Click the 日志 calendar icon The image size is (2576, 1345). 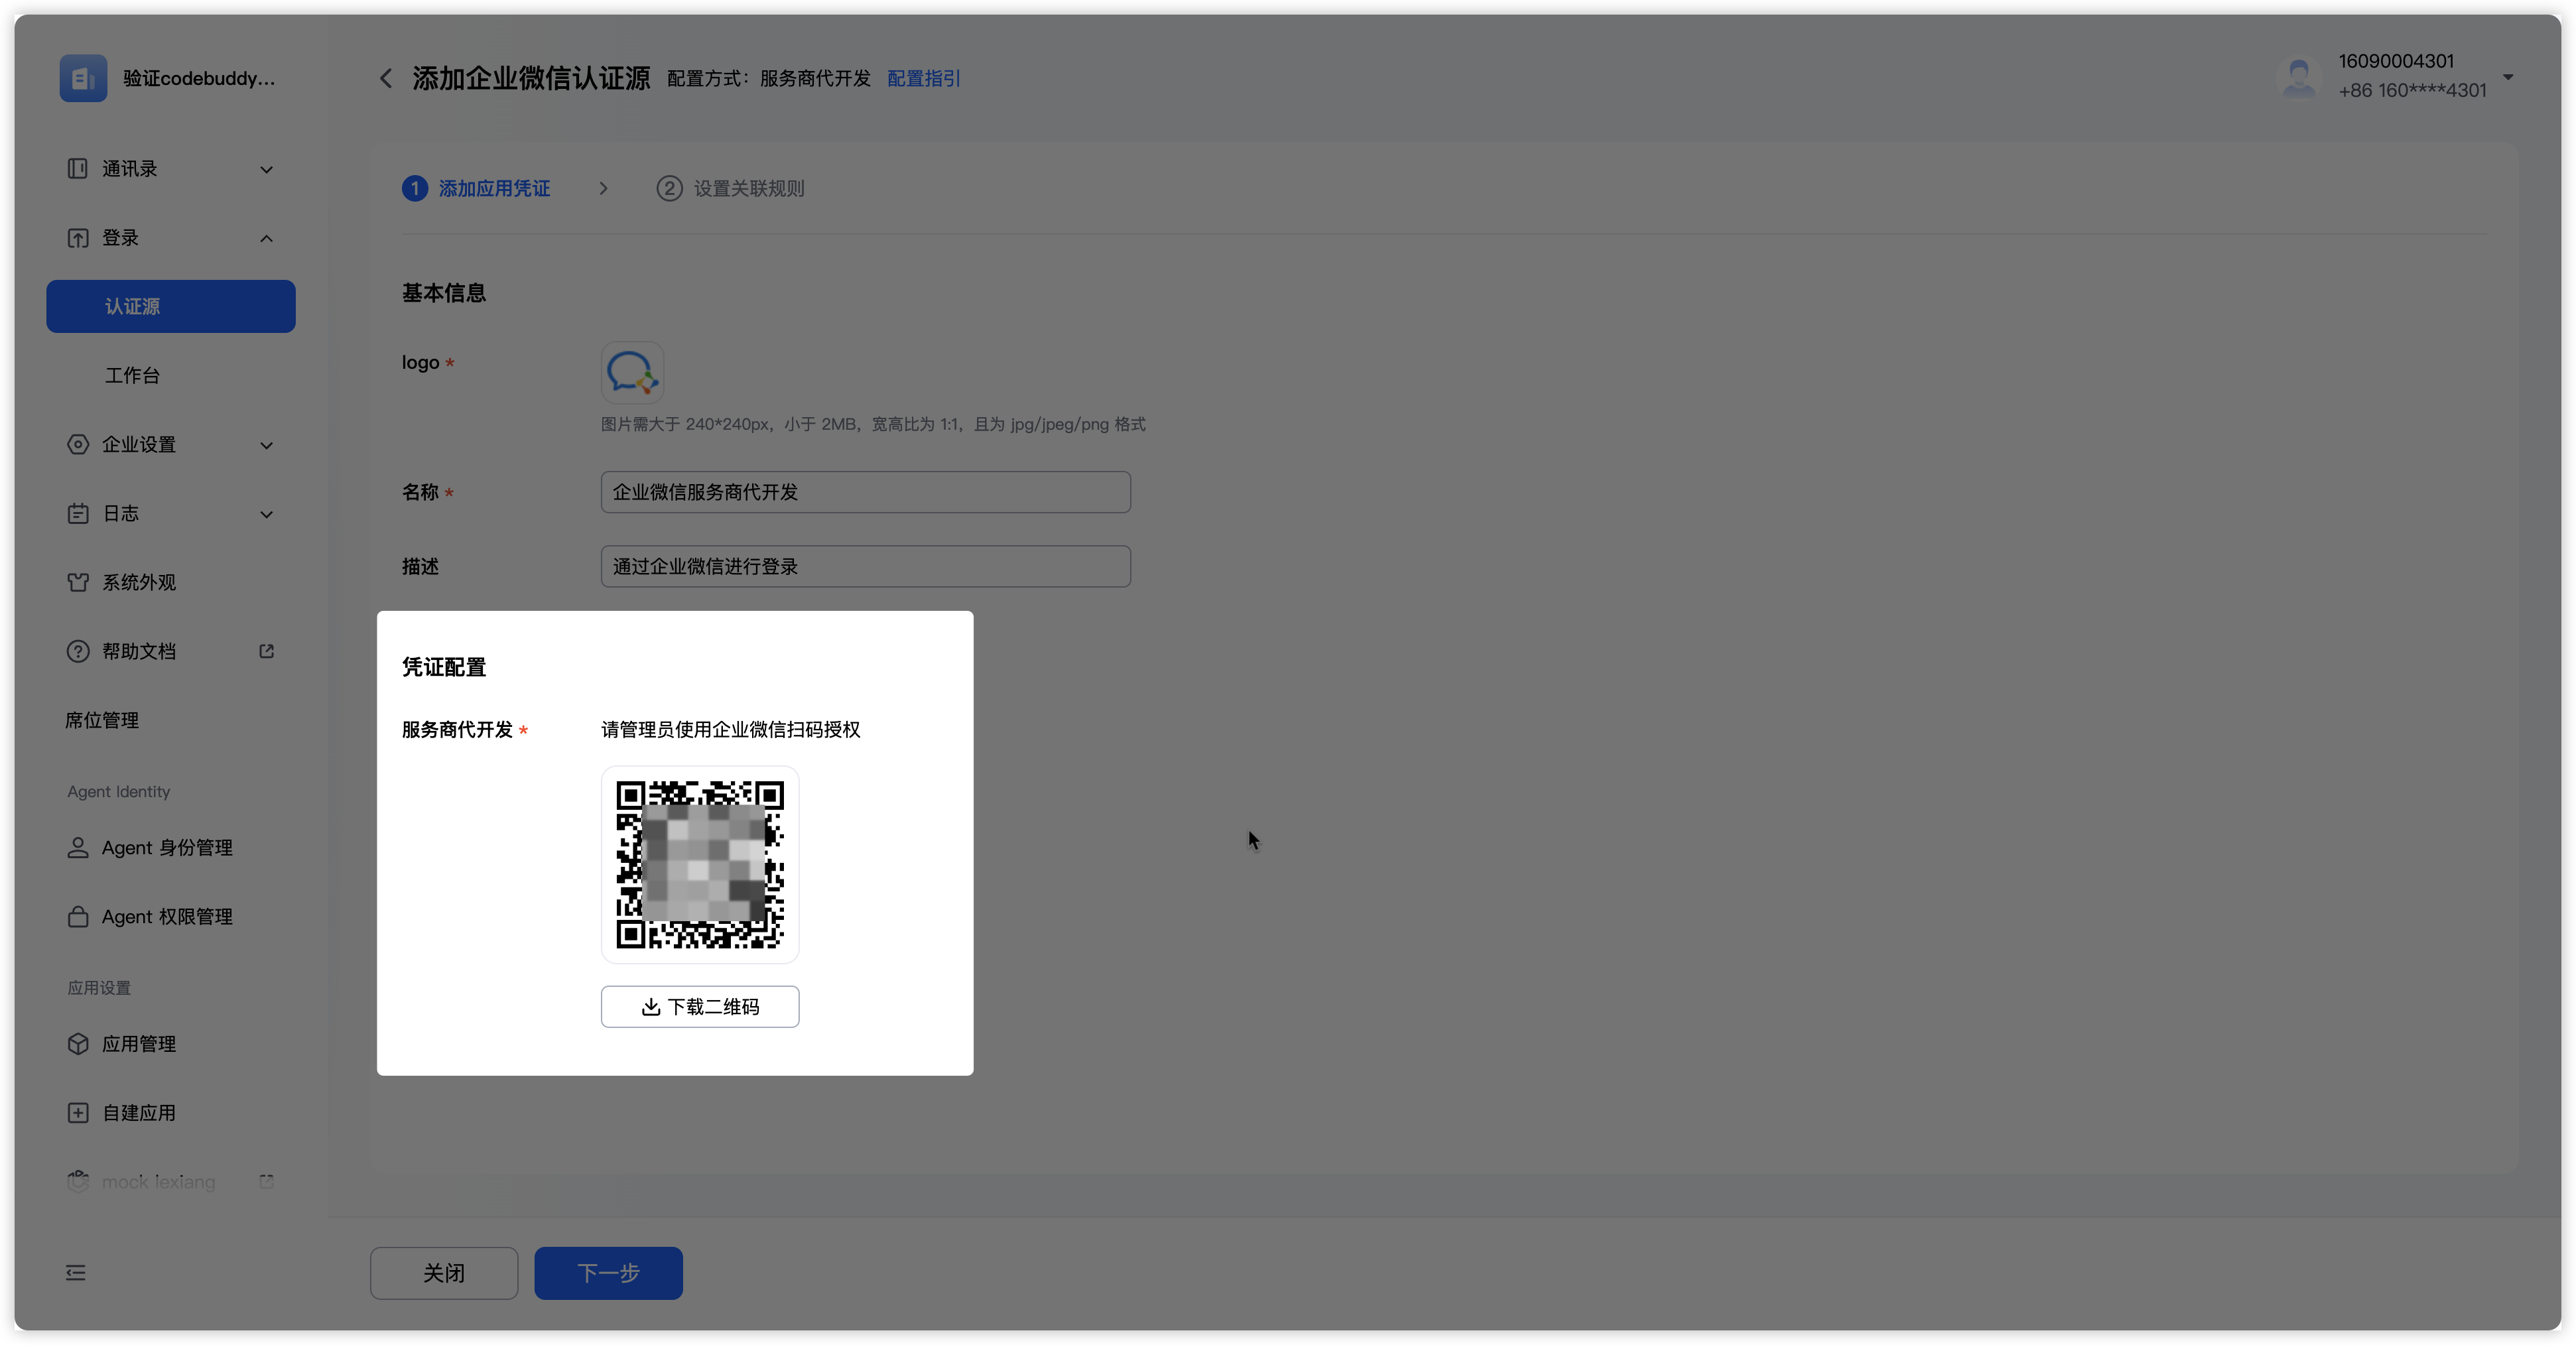coord(77,513)
